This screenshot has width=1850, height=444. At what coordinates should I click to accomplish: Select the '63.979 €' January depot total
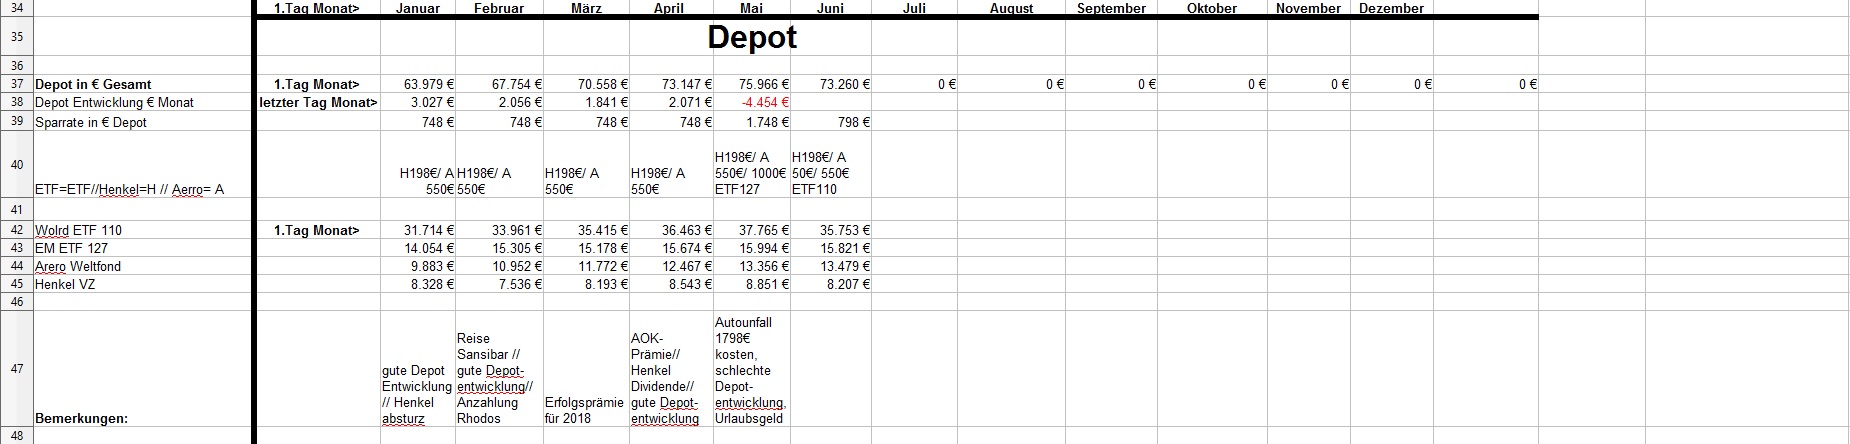418,84
